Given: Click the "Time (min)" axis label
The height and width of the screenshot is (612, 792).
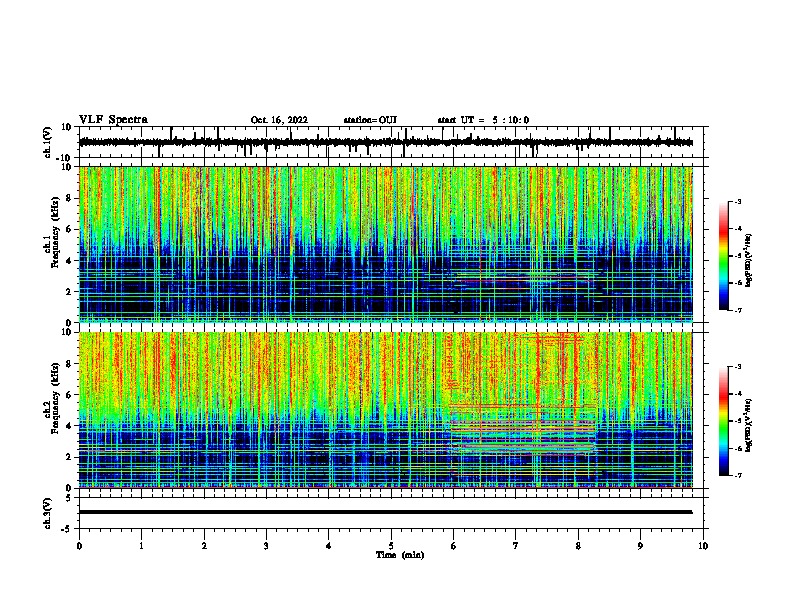Looking at the screenshot, I should [x=400, y=555].
